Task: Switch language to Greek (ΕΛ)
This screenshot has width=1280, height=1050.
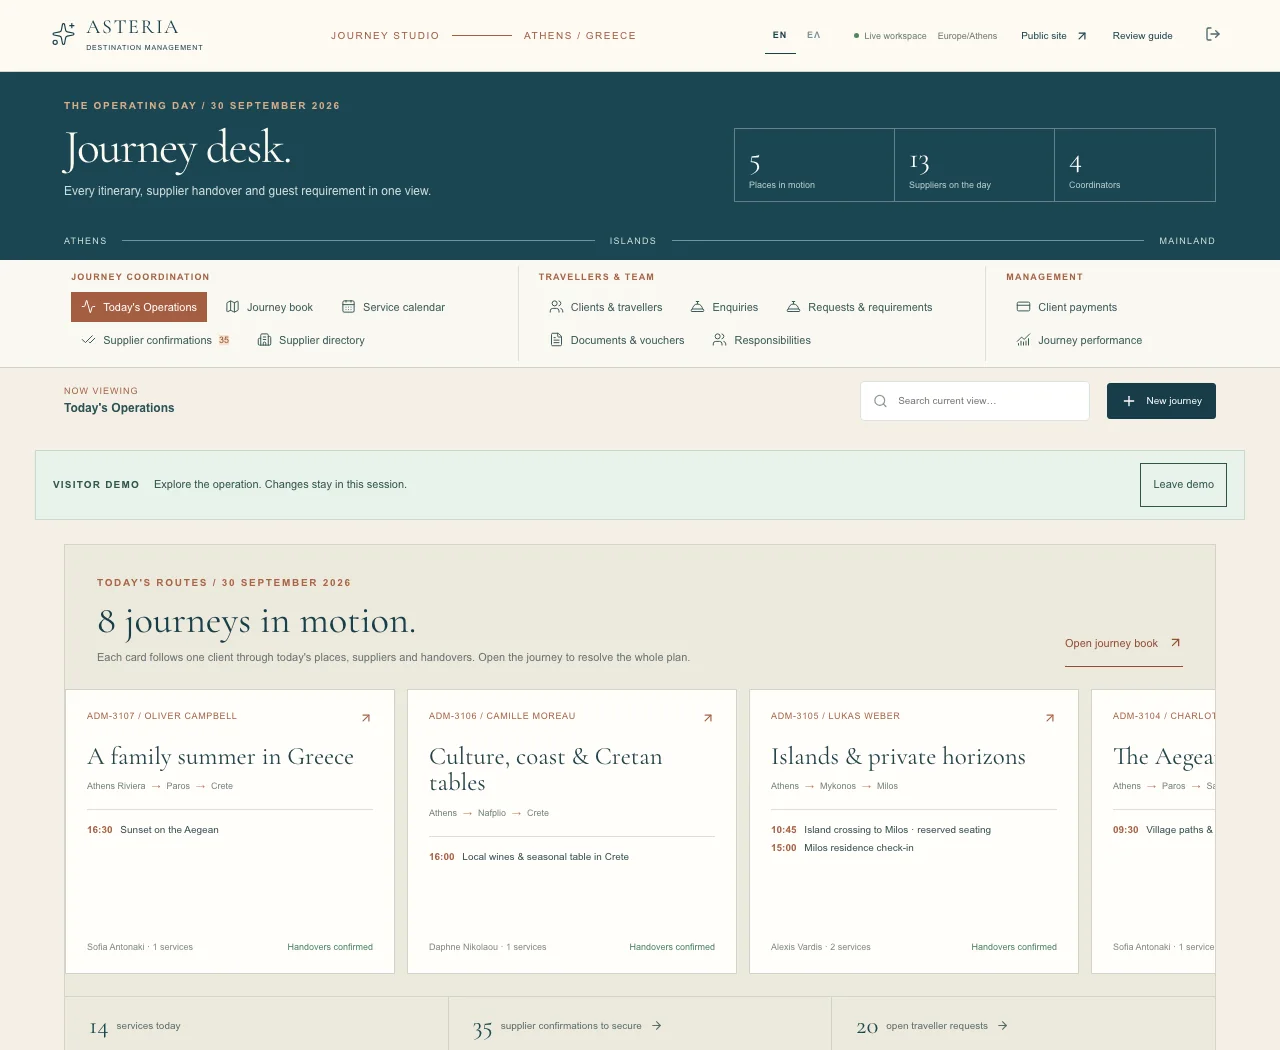Action: click(814, 35)
